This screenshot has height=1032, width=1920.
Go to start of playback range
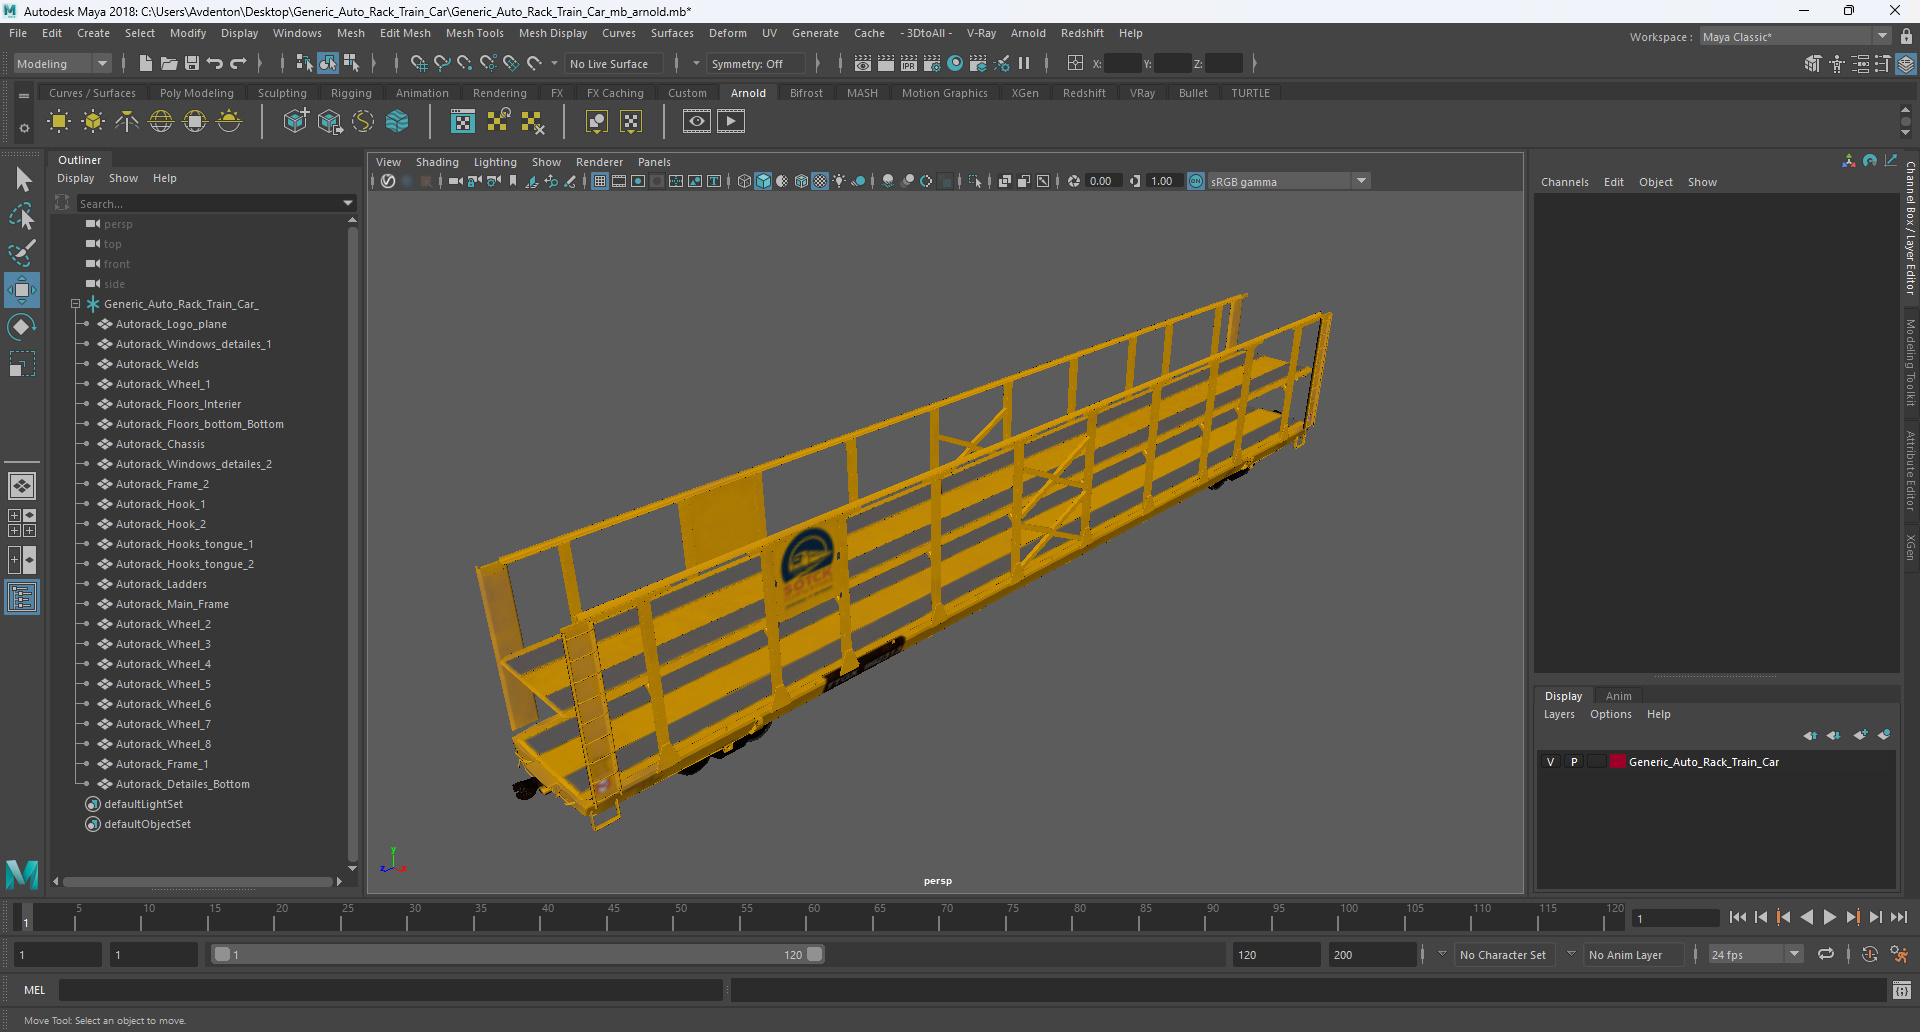tap(1737, 917)
